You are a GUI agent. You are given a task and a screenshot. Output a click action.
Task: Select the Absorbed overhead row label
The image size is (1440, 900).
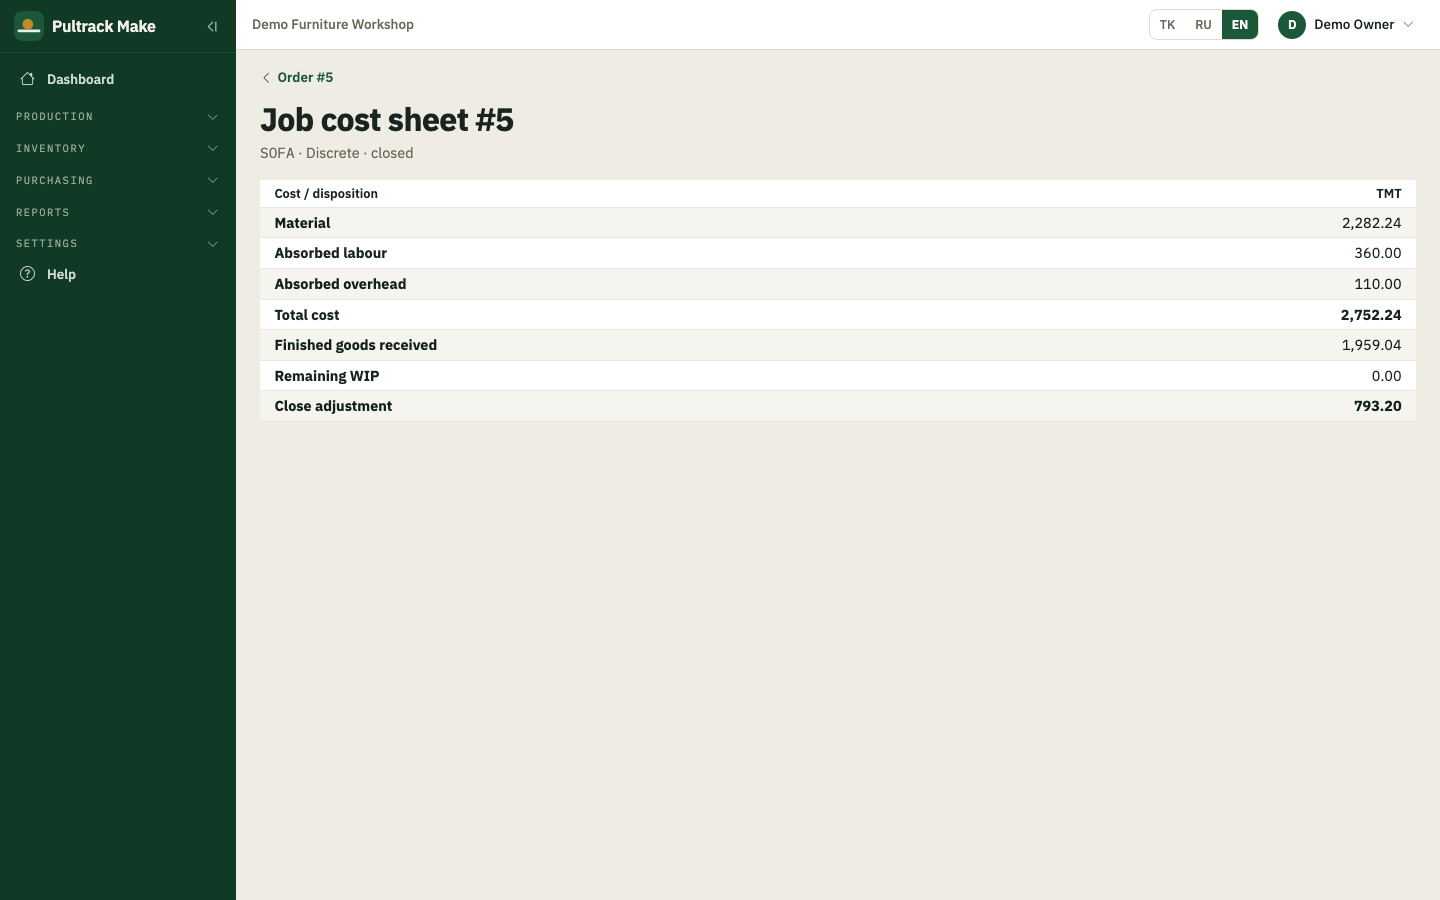tap(340, 284)
